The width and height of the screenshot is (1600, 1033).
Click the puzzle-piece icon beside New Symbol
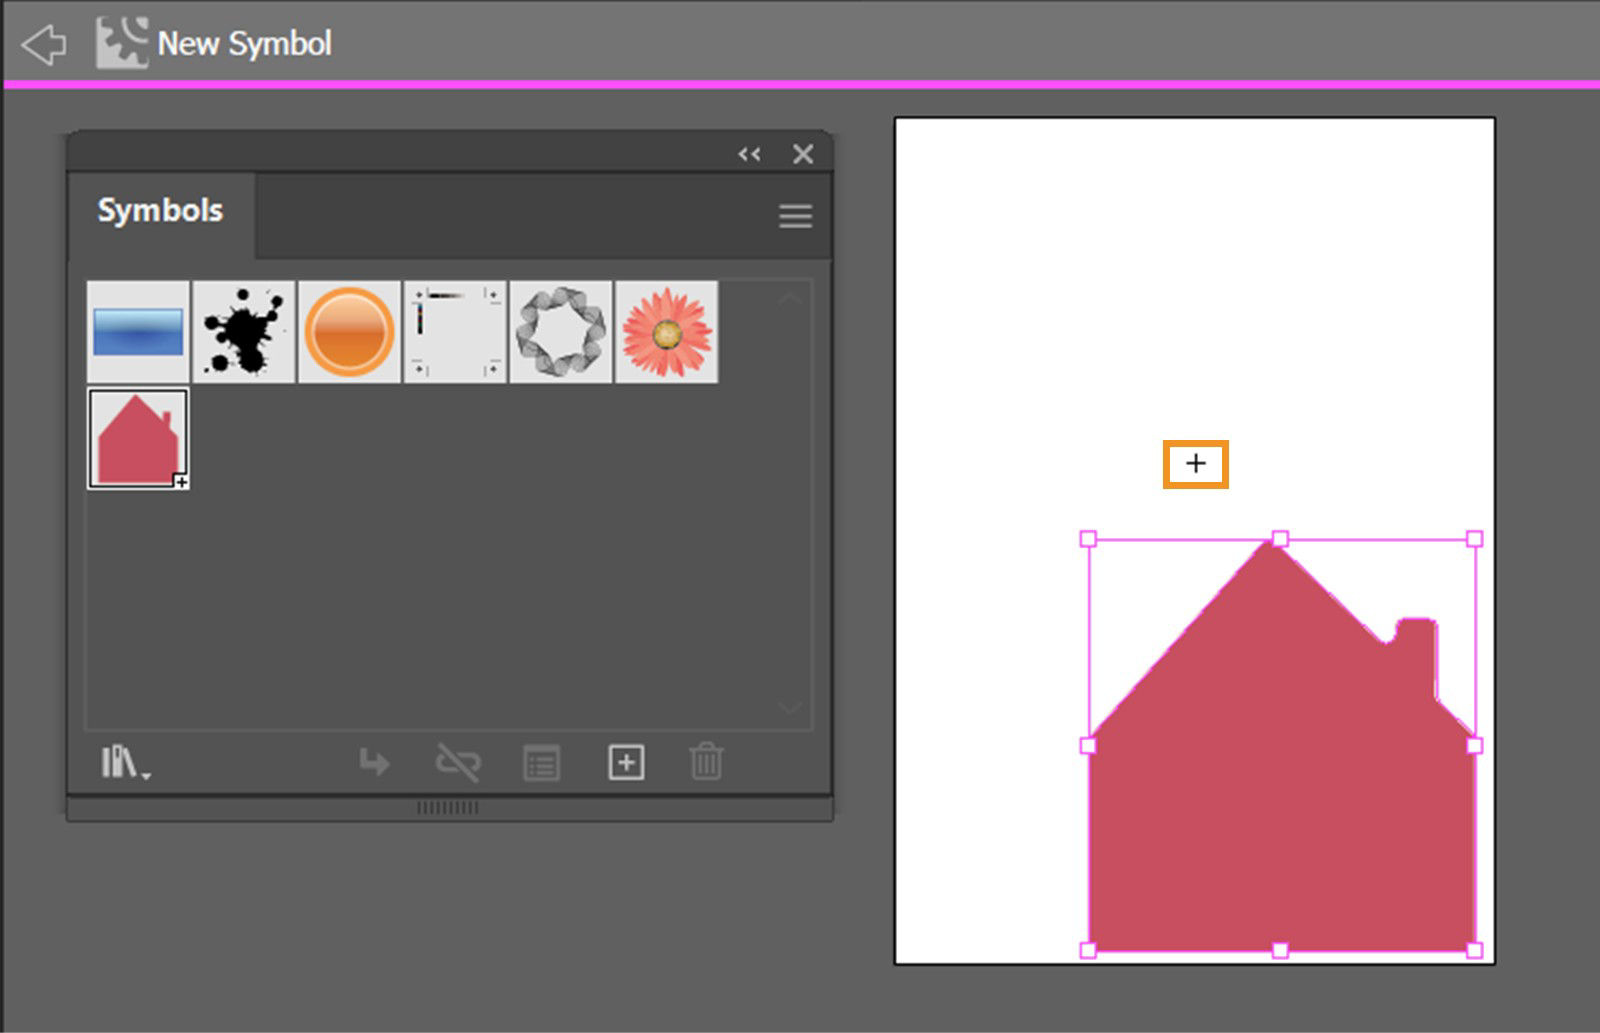point(122,40)
